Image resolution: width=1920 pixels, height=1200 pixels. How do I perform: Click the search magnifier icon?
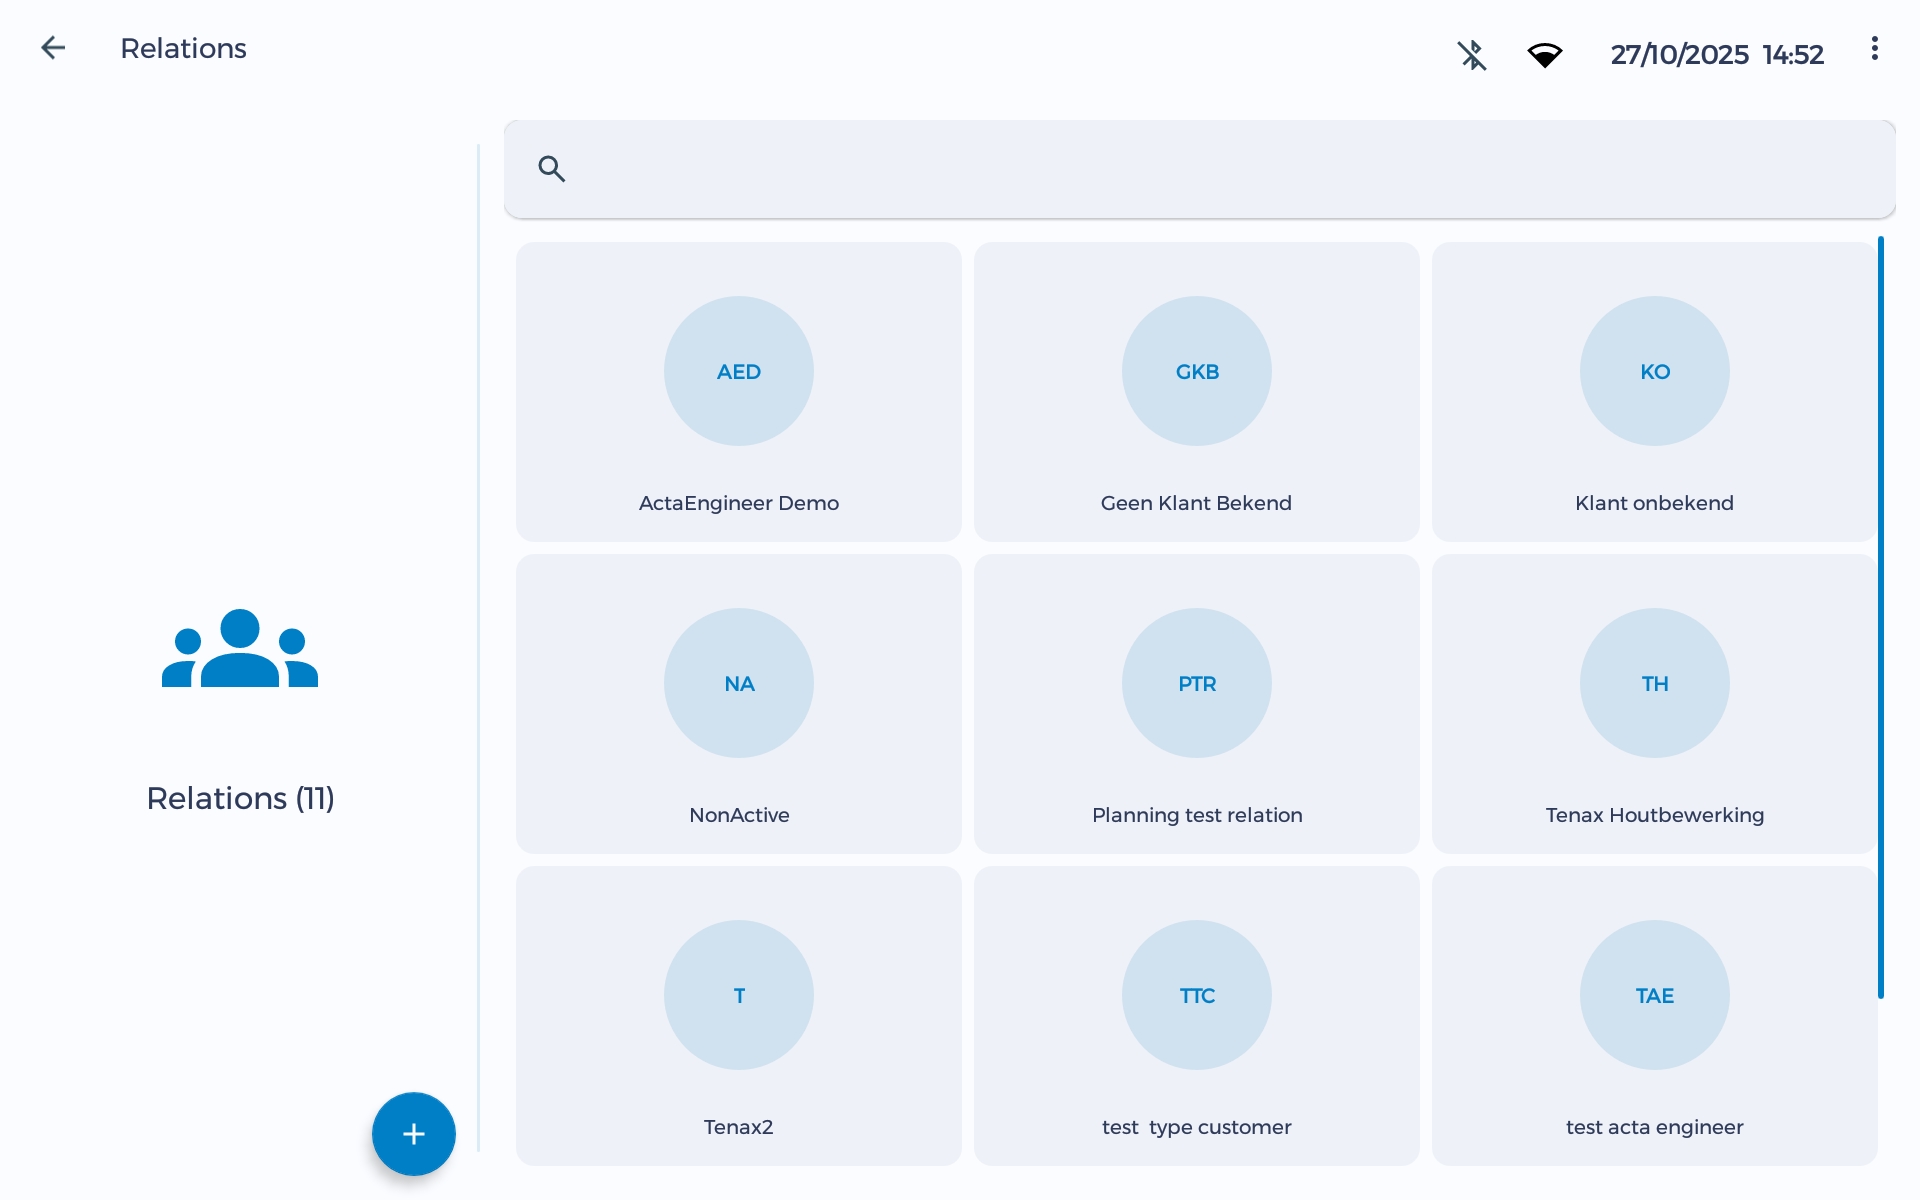551,169
